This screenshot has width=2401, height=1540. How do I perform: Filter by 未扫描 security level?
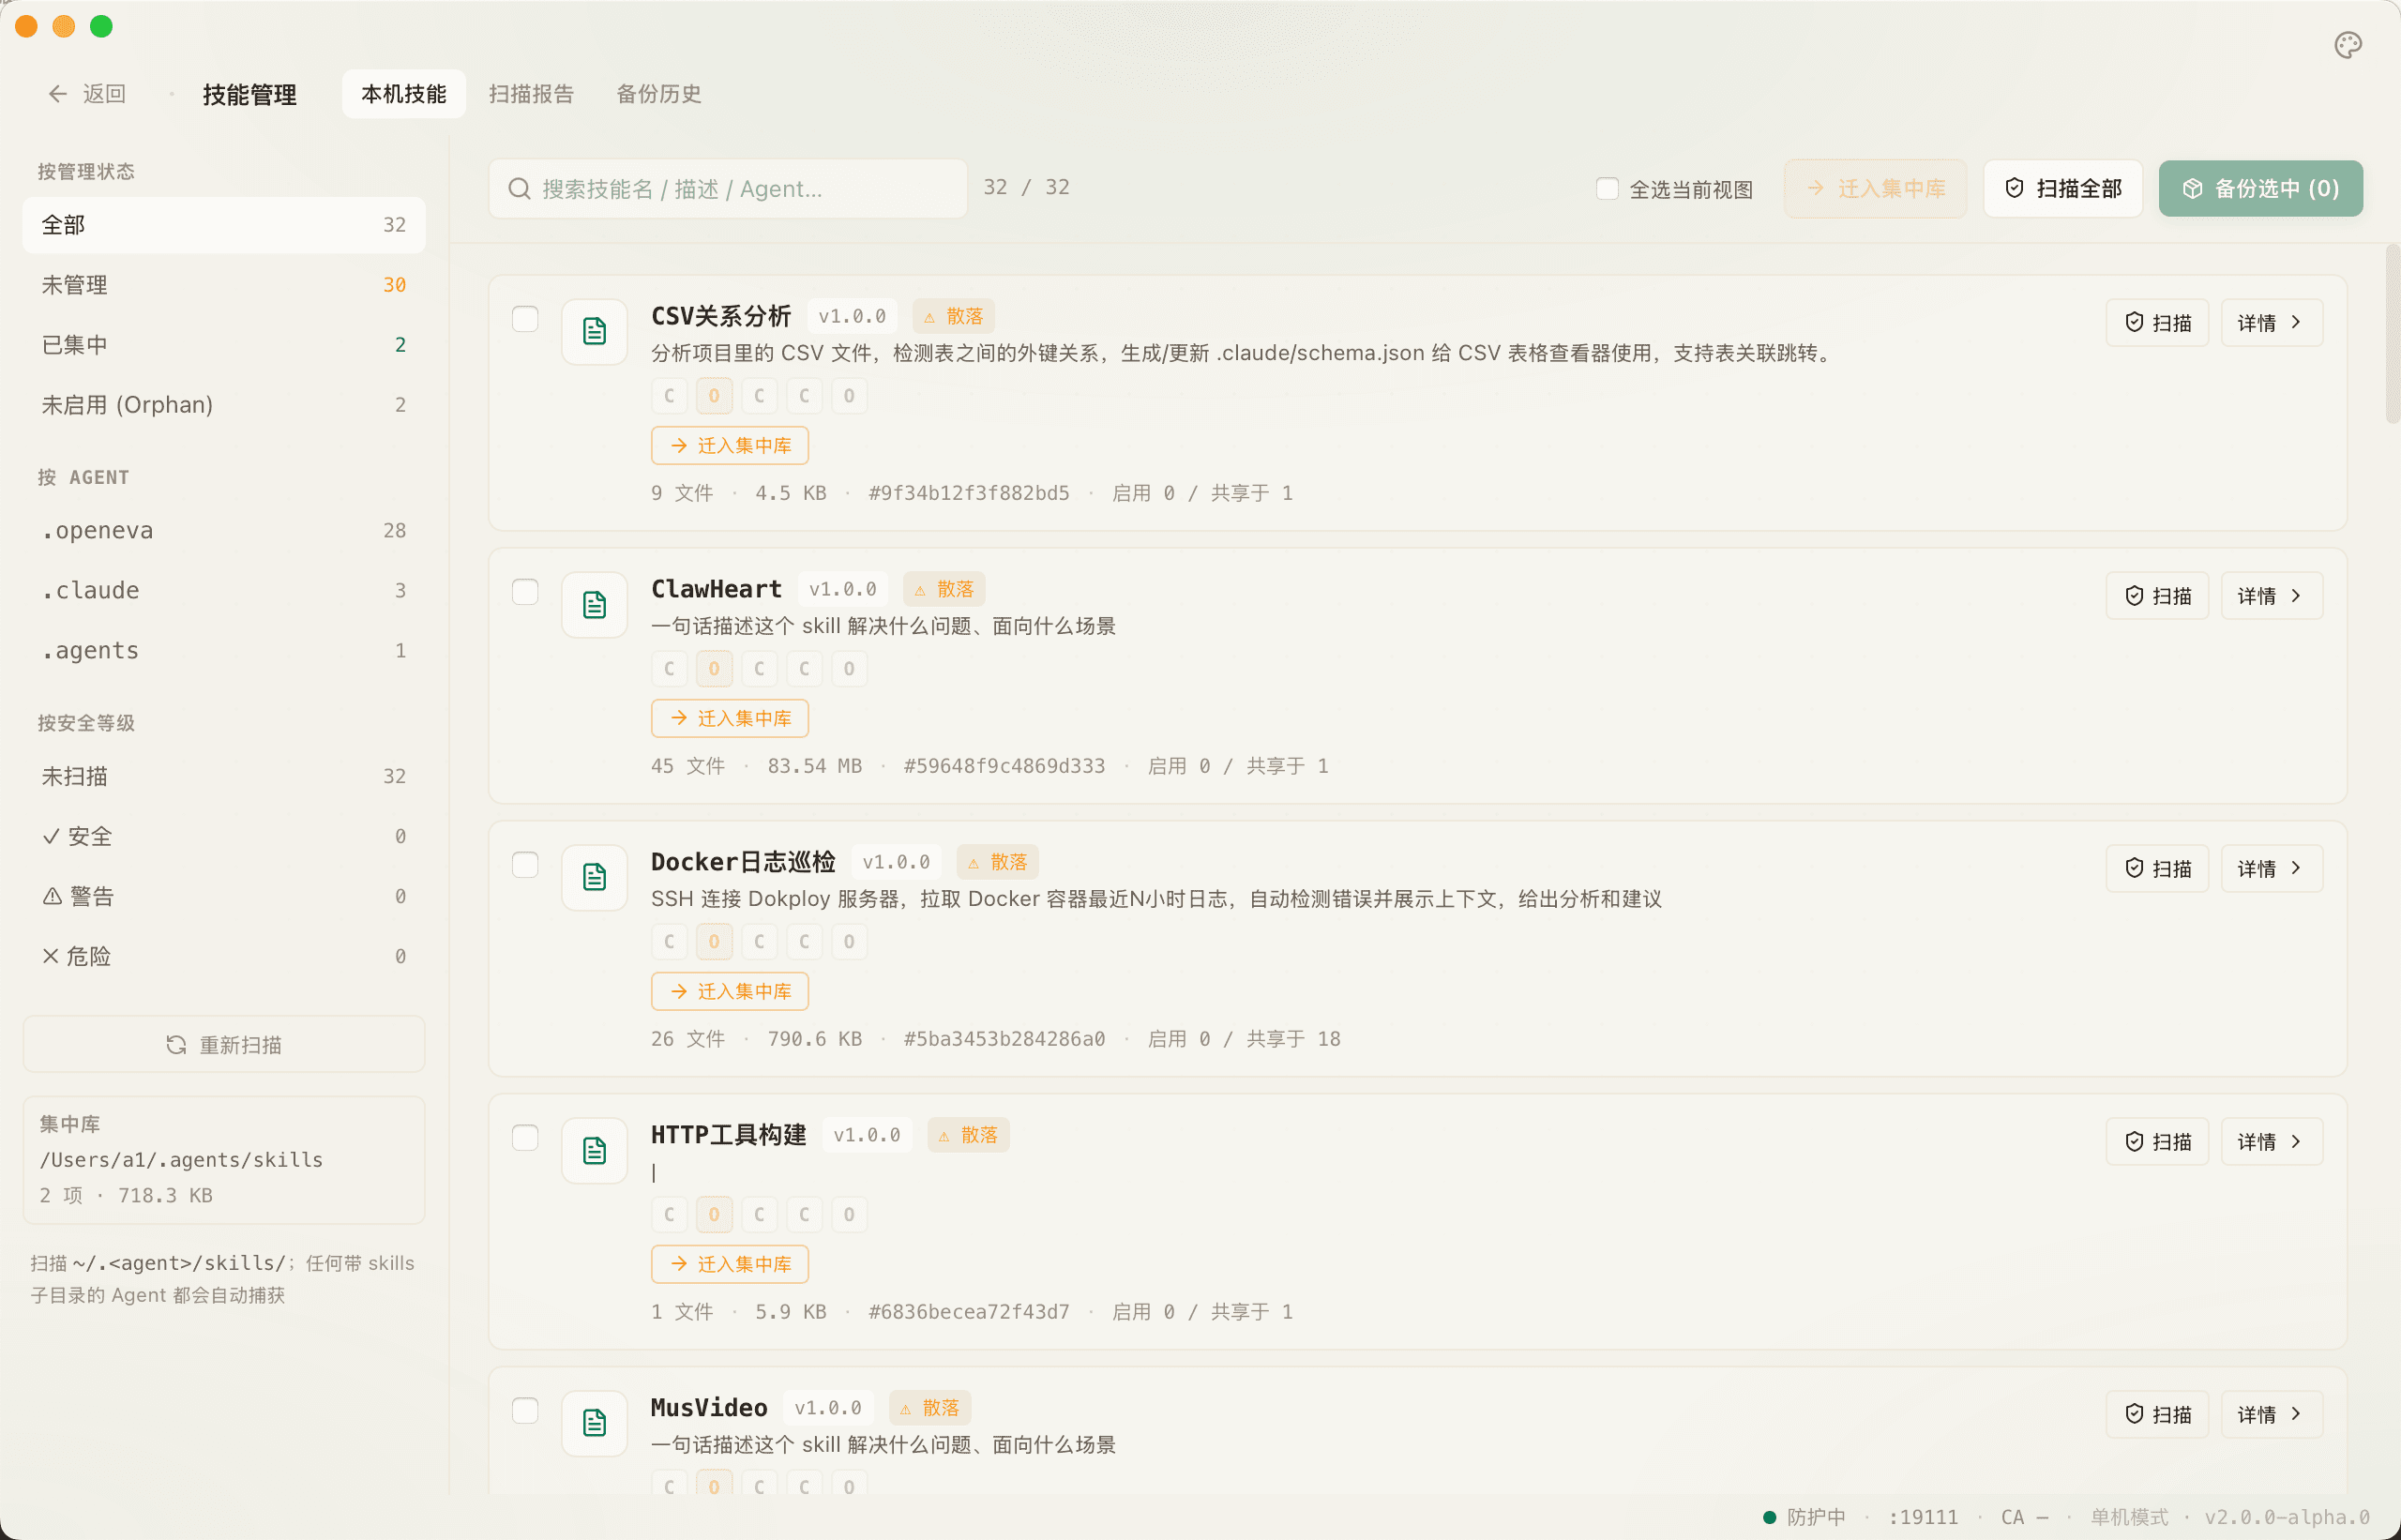click(224, 776)
